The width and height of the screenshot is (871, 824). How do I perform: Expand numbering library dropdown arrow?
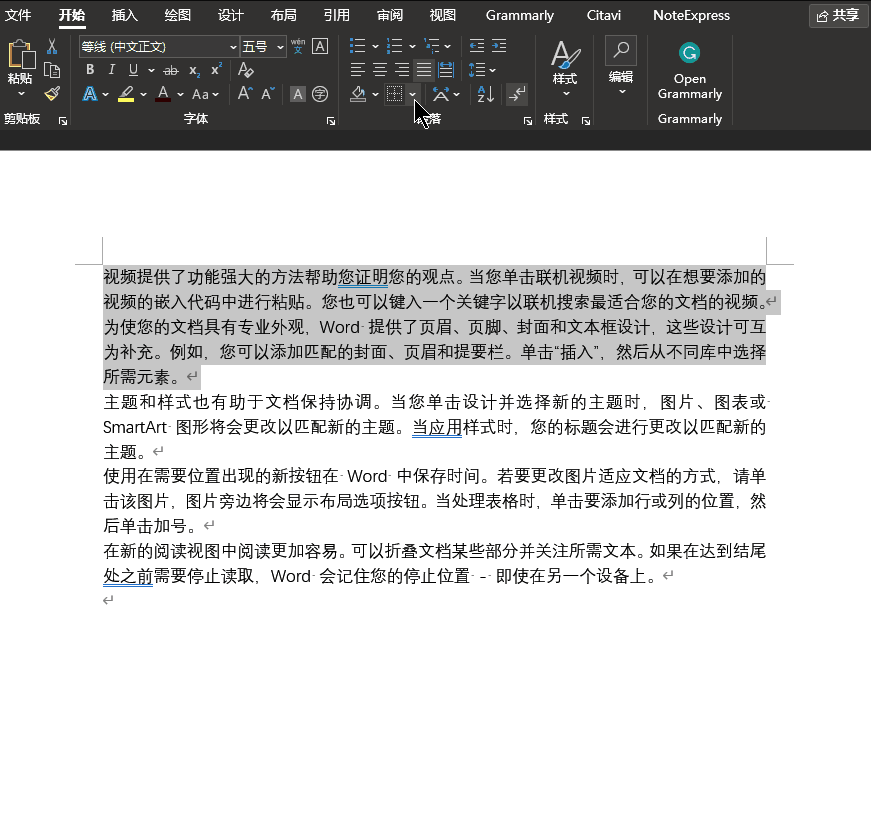tap(412, 46)
